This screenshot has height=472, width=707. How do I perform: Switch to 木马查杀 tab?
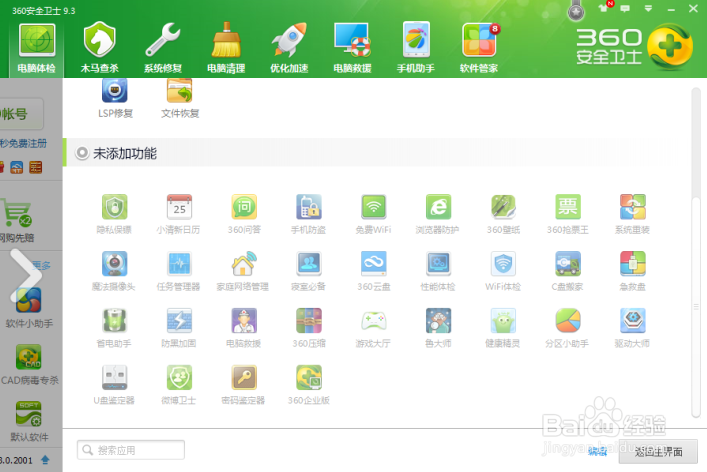(100, 48)
